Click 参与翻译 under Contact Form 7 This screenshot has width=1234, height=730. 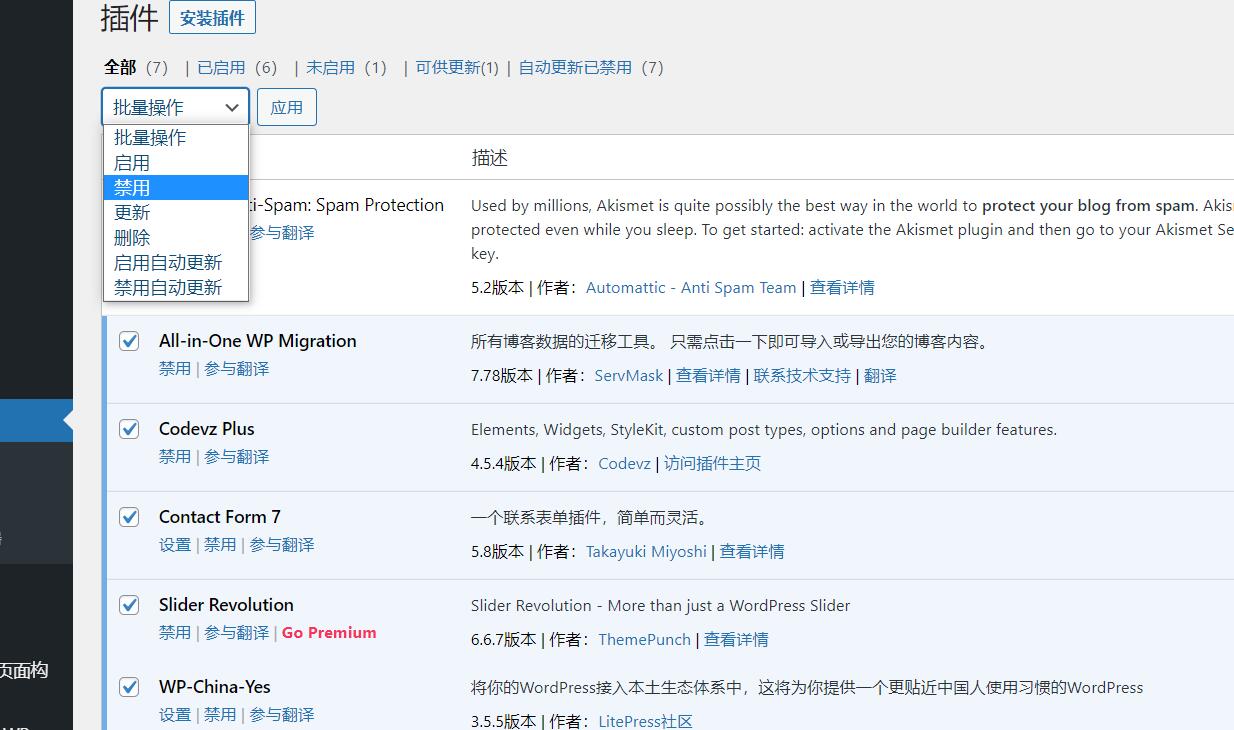[x=282, y=545]
